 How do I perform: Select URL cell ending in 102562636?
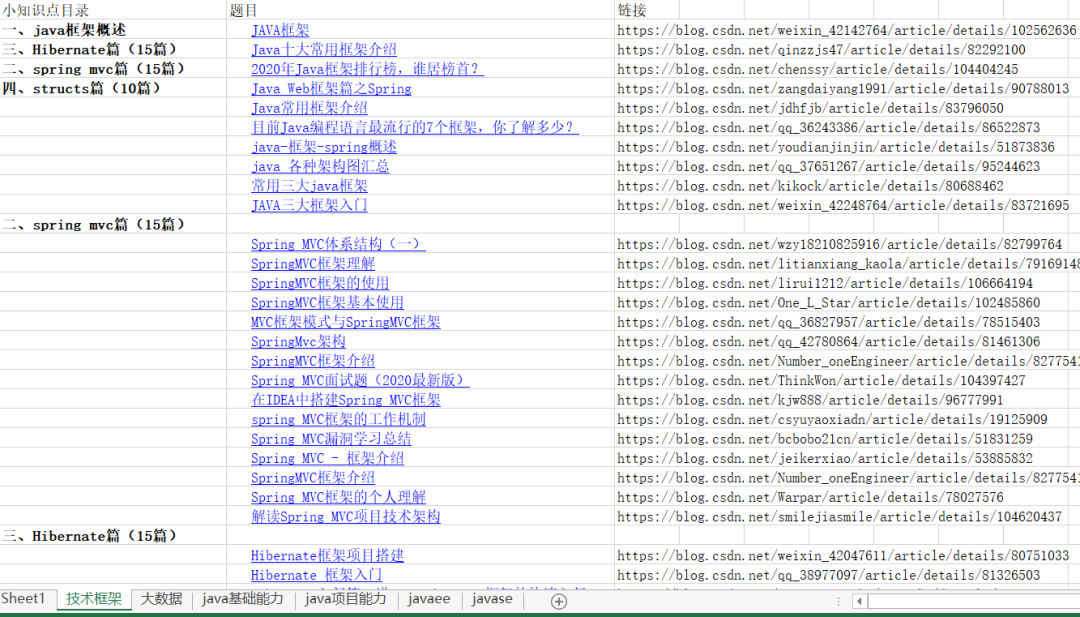click(847, 30)
